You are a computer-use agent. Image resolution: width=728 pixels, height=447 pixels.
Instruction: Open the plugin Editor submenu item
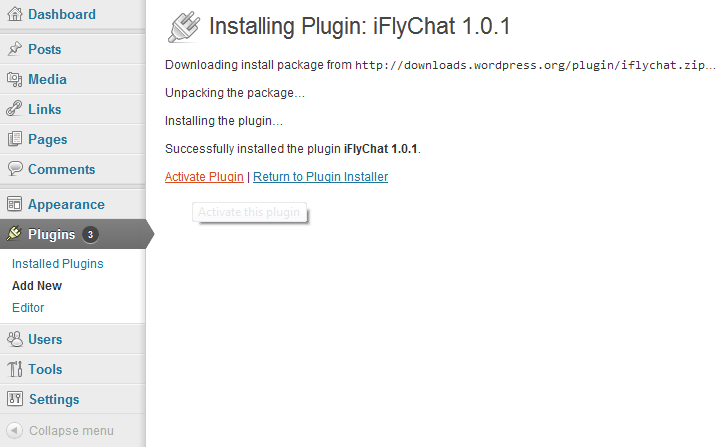point(28,308)
